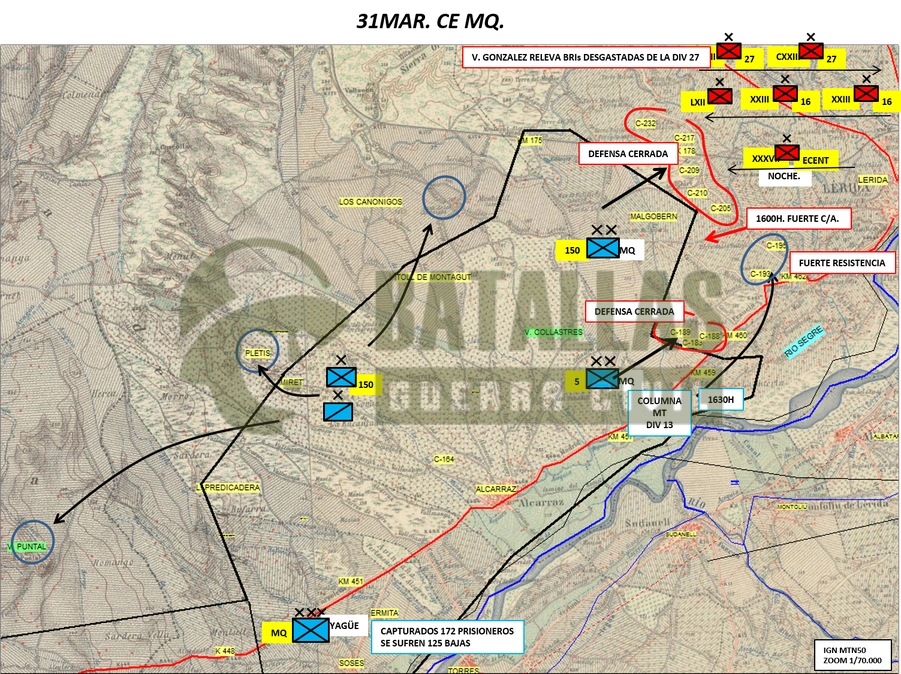Click the blue corps symbol labeled MQ YAGÜE
This screenshot has height=674, width=901.
point(310,630)
